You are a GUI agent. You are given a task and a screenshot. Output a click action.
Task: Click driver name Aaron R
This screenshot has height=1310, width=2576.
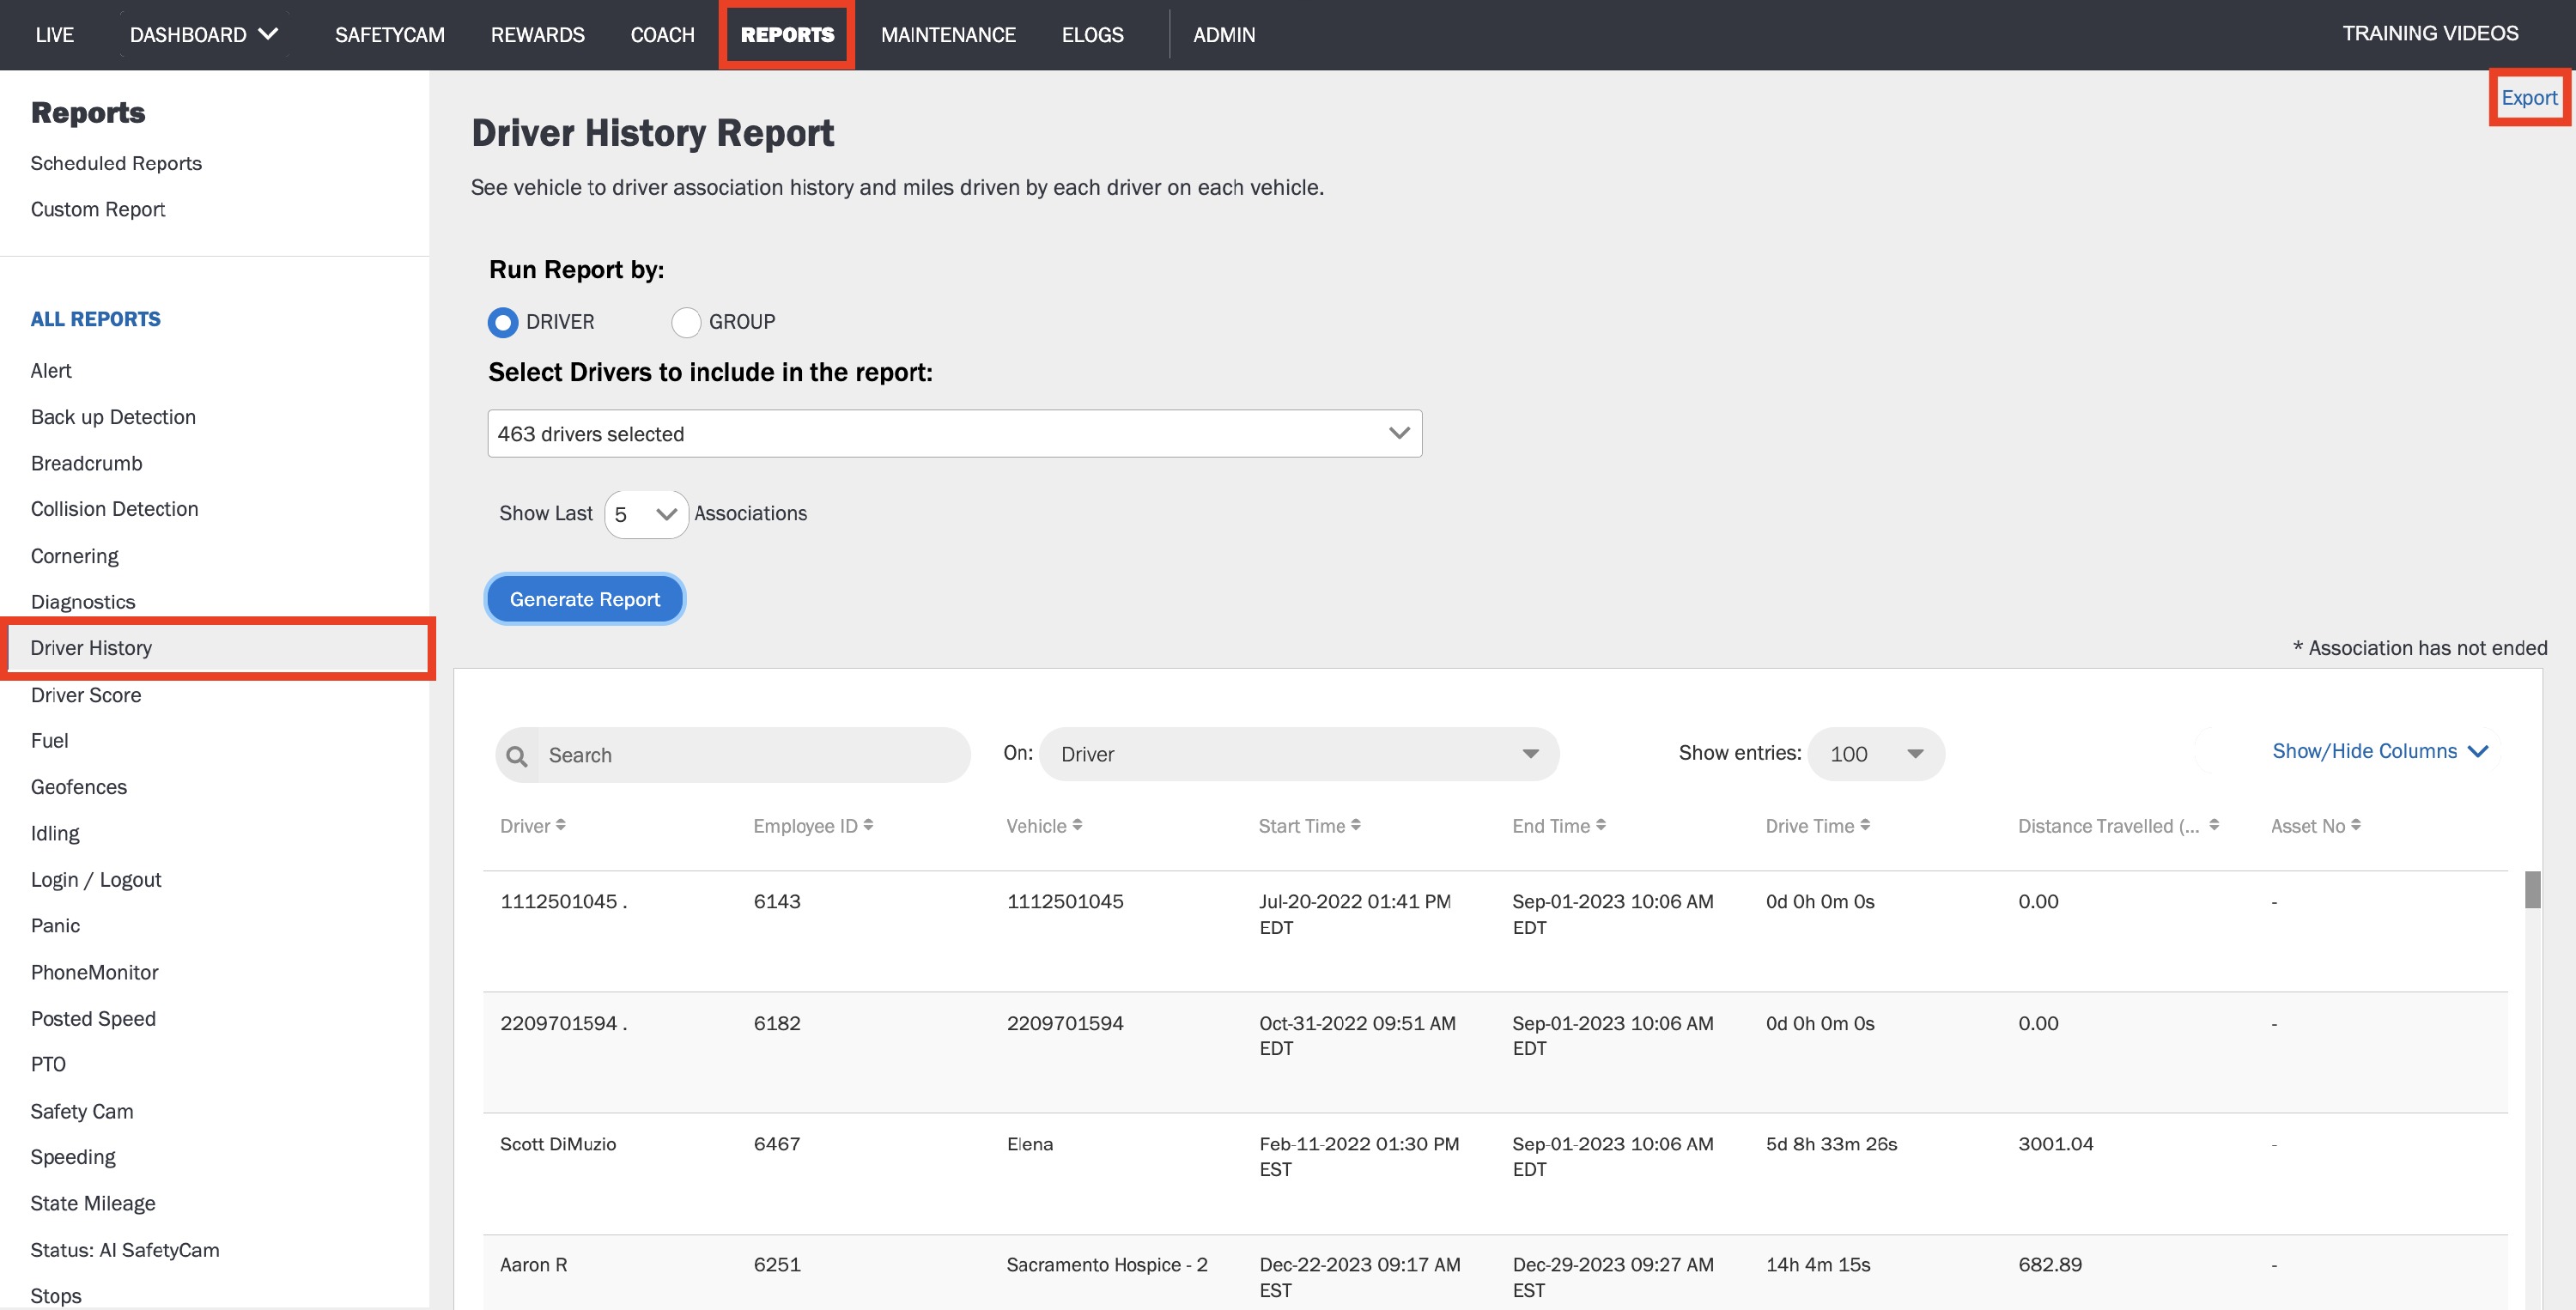coord(534,1265)
